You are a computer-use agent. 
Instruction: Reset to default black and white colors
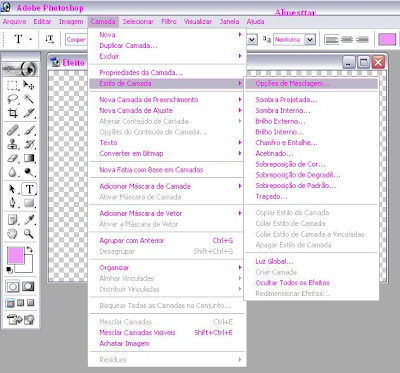tap(9, 270)
